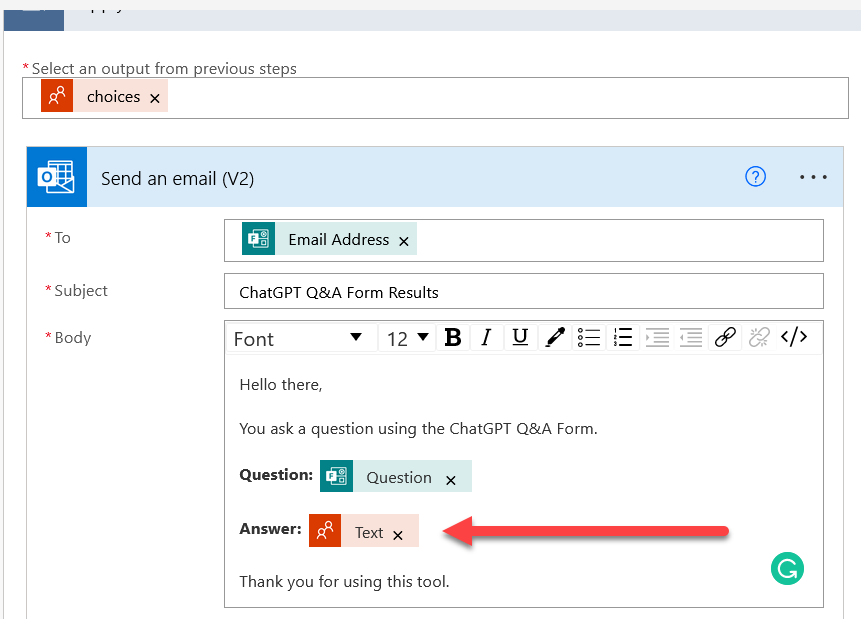
Task: Select the choices token
Action: (x=104, y=96)
